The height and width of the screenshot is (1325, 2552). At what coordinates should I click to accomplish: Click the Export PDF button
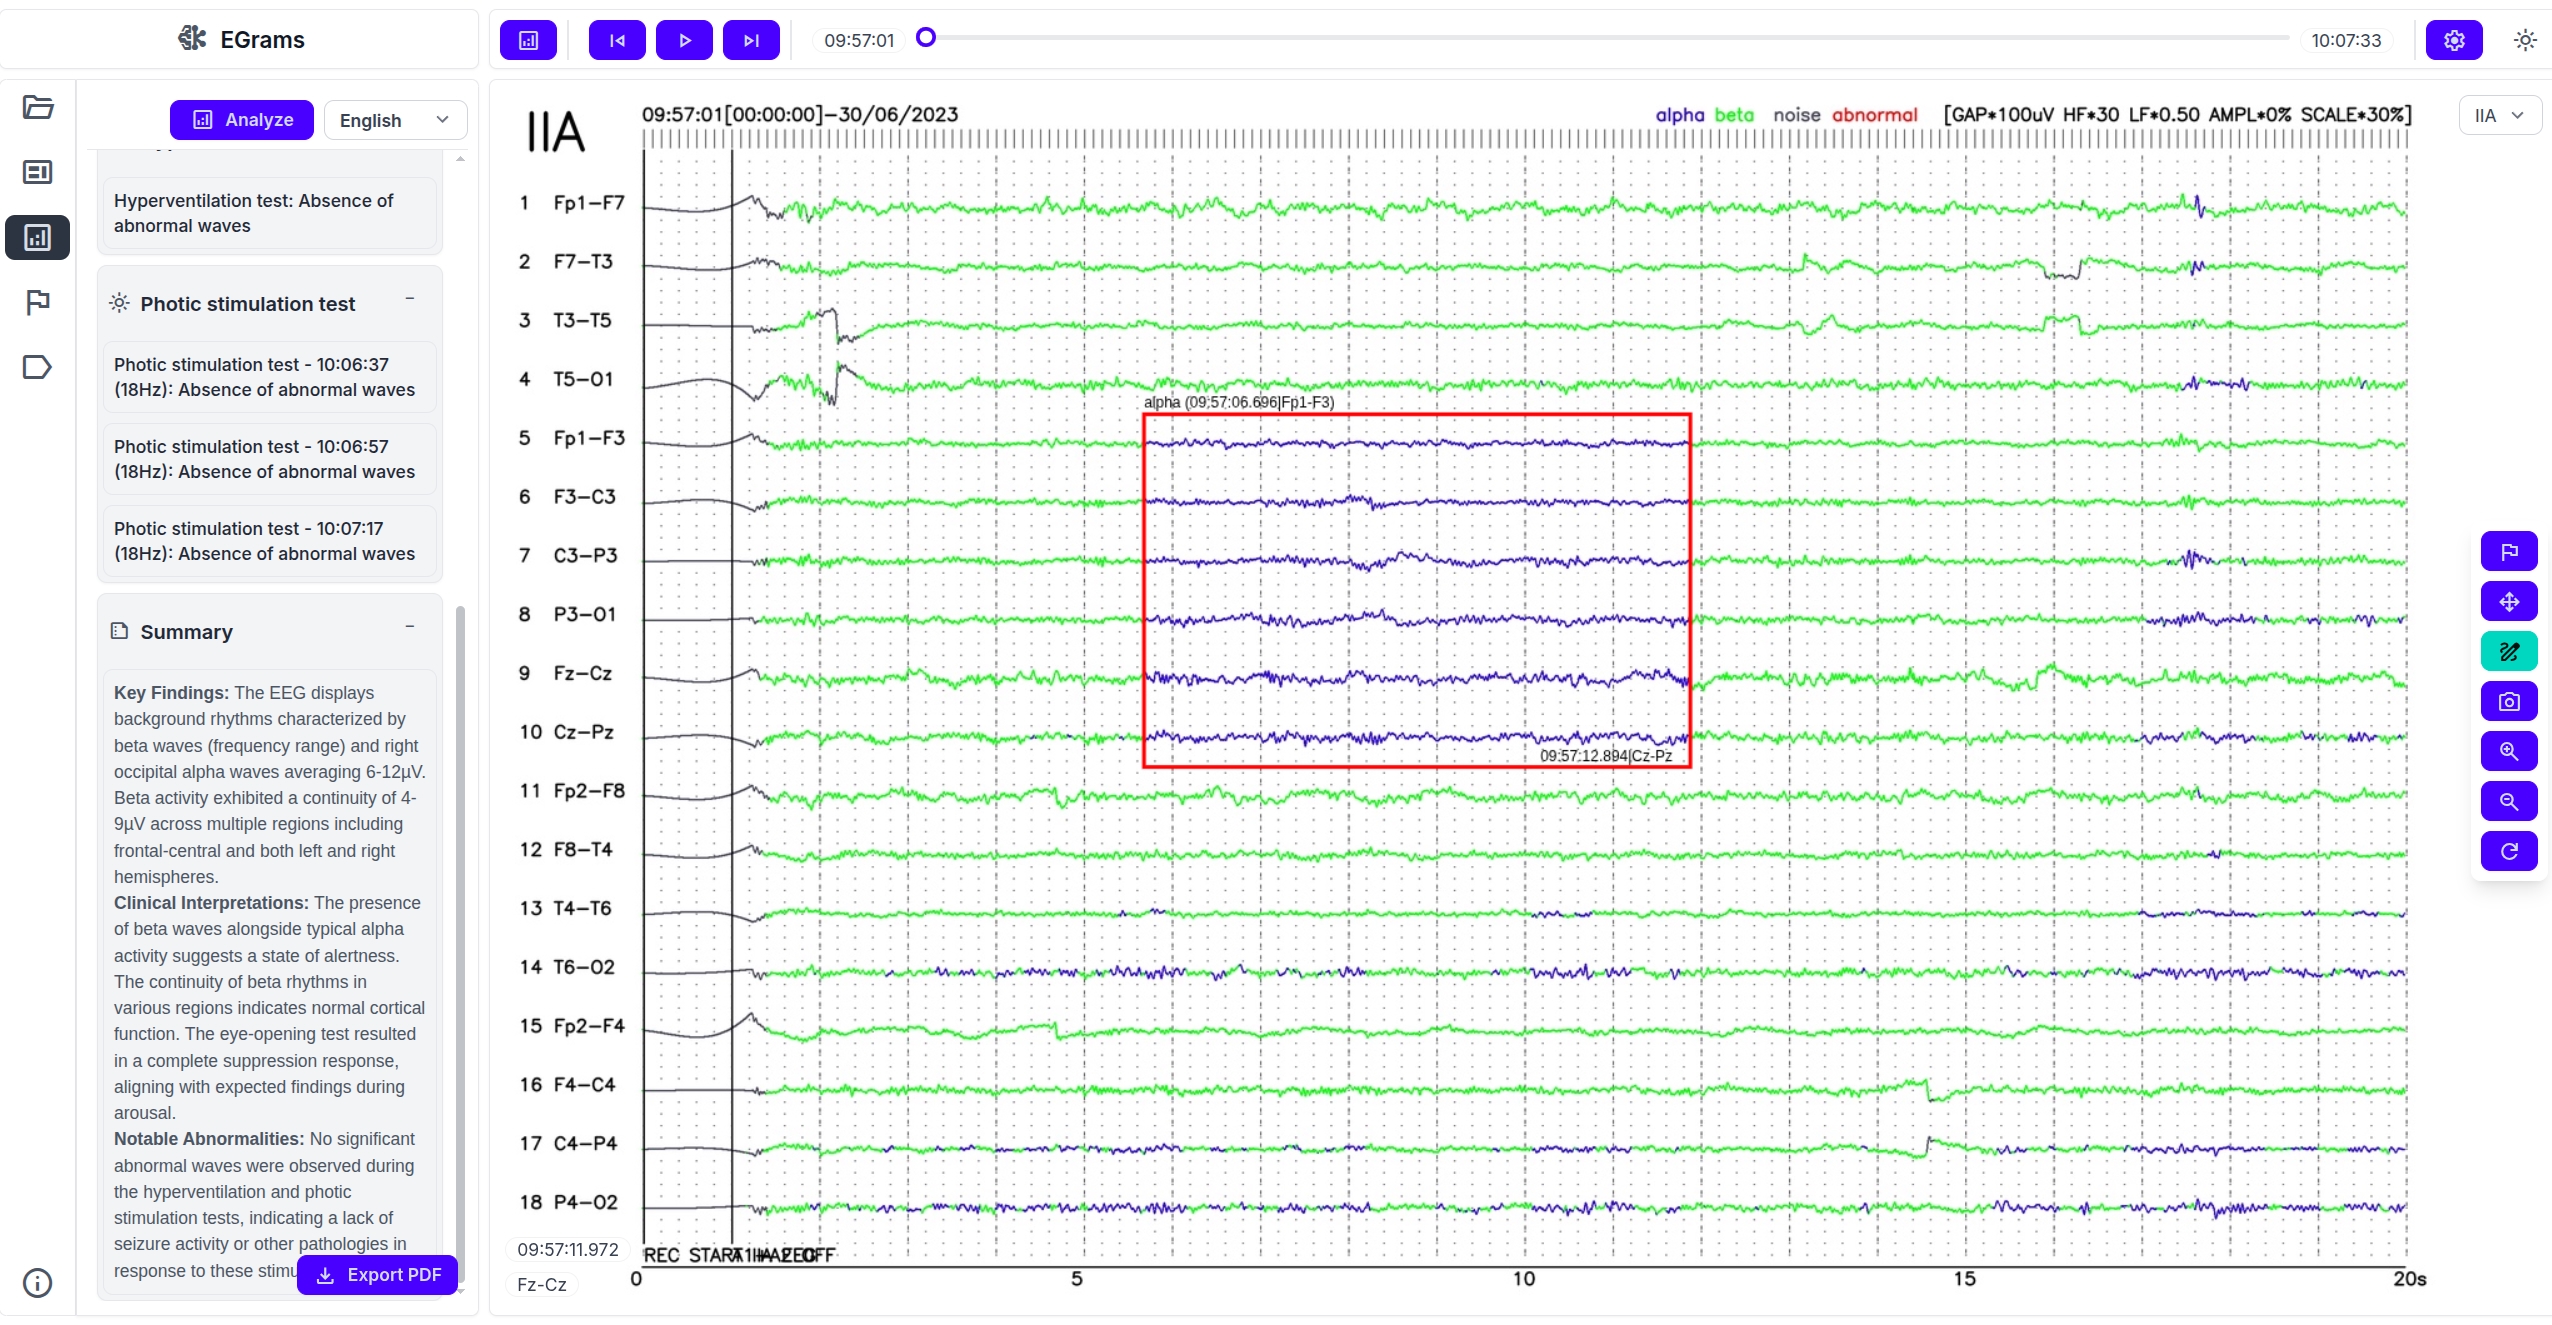click(377, 1275)
